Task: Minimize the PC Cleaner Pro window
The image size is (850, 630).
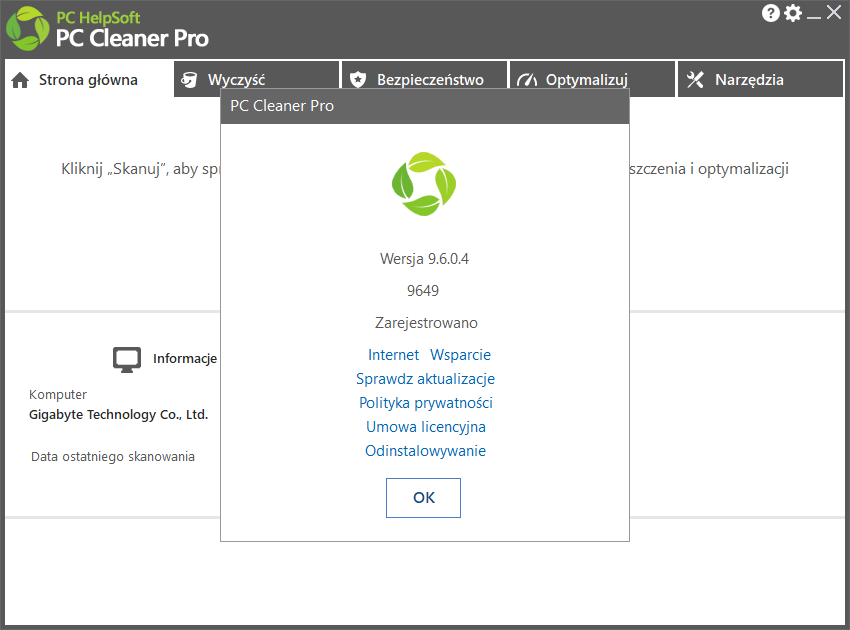Action: [x=813, y=16]
